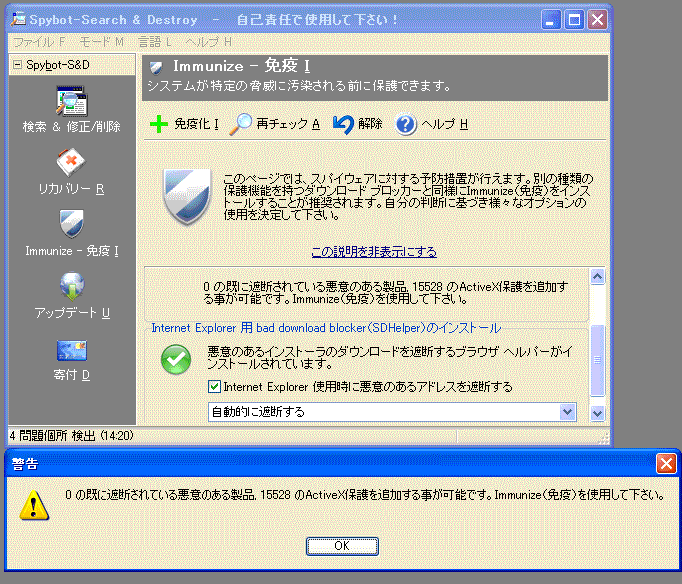
Task: Click the green checkmark SDHelper status icon
Action: [176, 359]
